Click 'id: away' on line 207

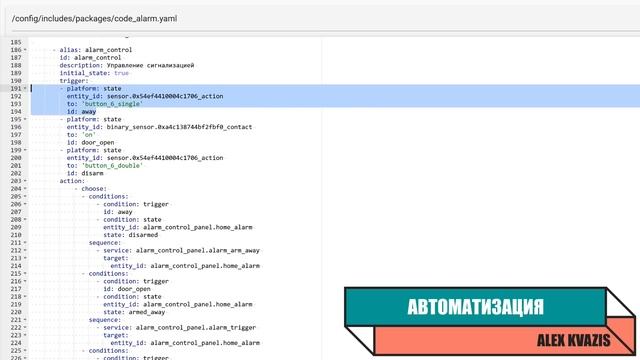click(x=118, y=212)
